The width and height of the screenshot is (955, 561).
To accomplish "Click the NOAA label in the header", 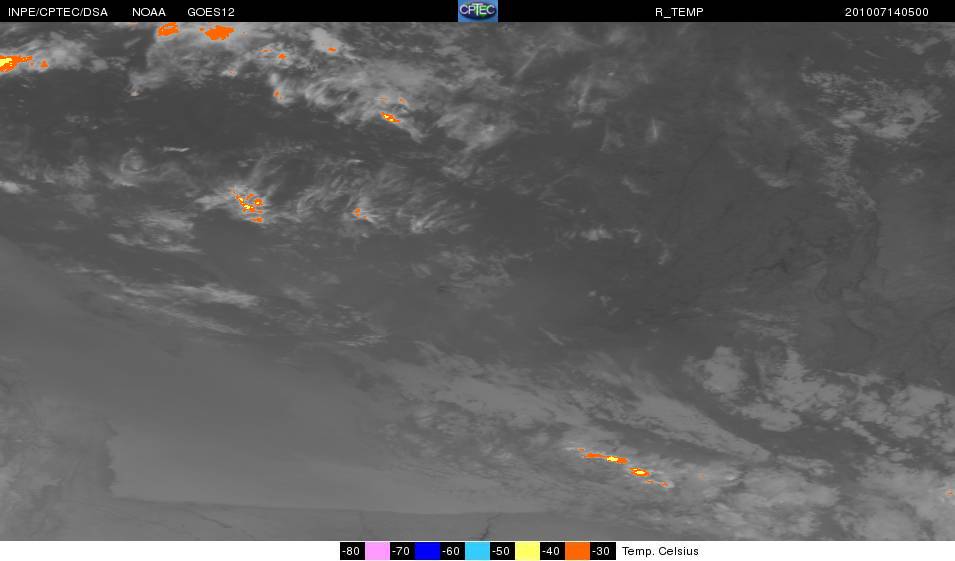I will (x=149, y=12).
